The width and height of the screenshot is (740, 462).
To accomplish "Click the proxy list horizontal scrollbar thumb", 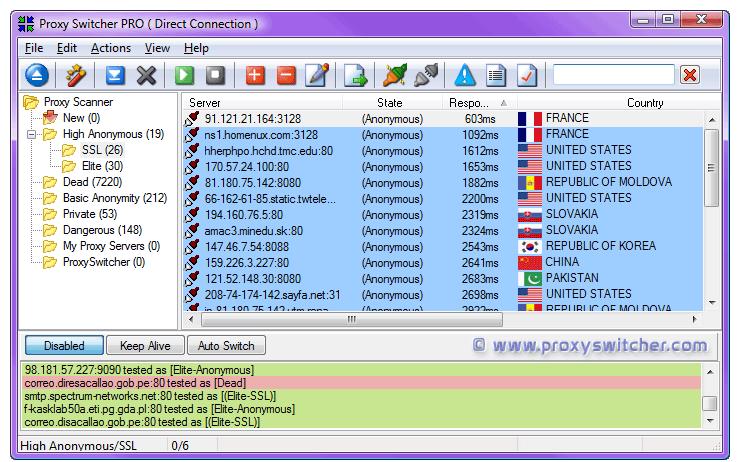I will tap(352, 319).
